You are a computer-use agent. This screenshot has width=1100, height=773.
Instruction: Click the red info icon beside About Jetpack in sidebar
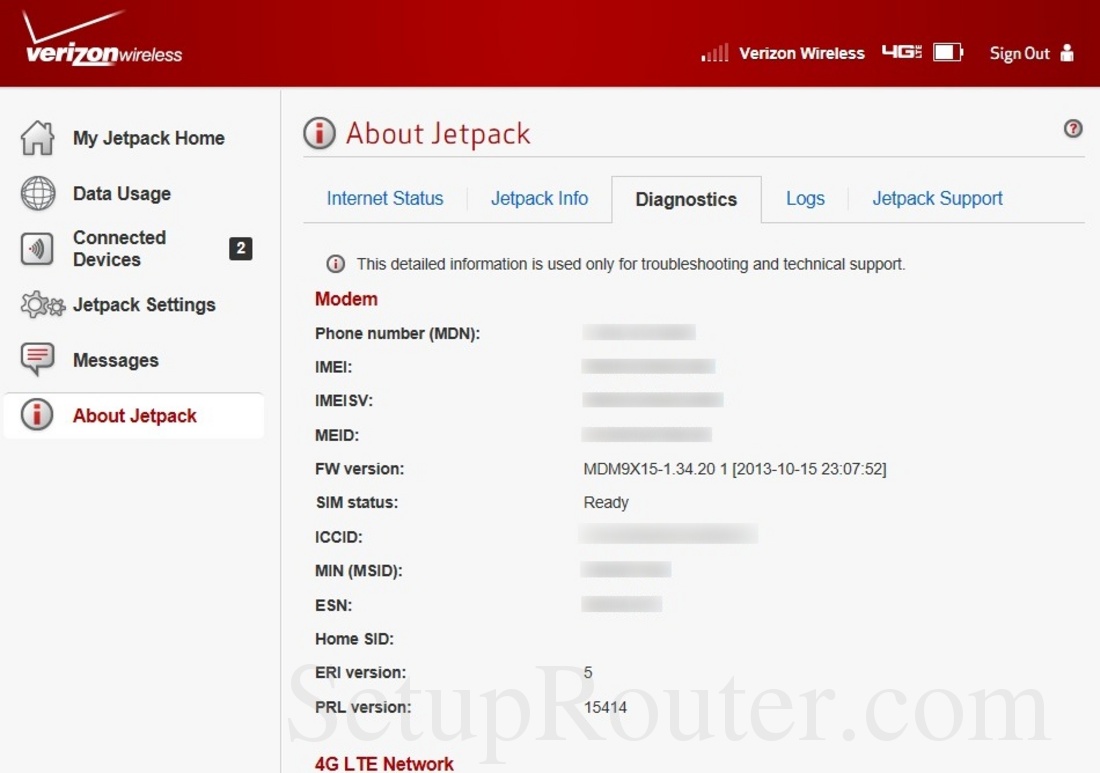click(x=37, y=415)
